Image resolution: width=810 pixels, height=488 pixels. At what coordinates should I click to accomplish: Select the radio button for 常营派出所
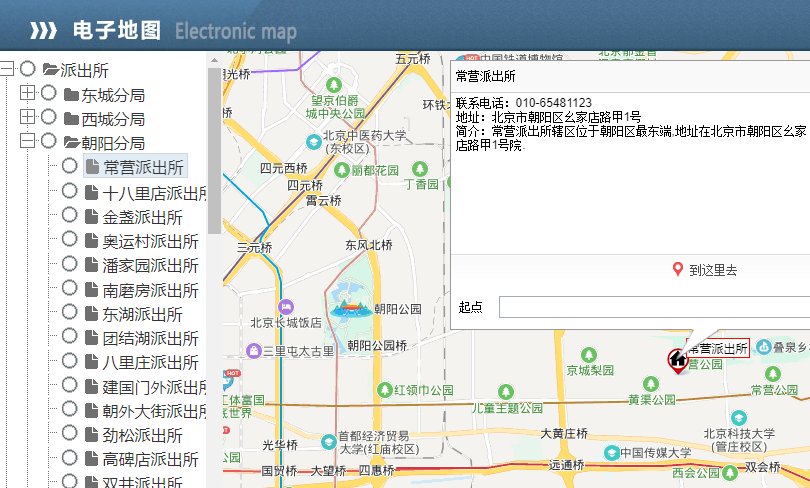click(x=70, y=166)
